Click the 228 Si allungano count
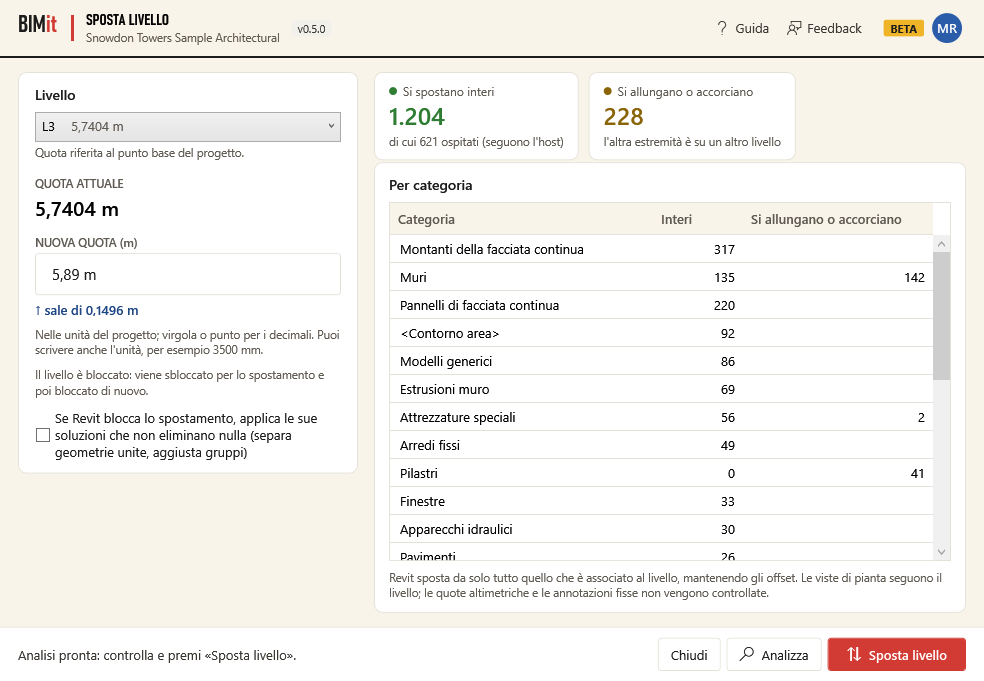Viewport: 984px width, 681px height. click(623, 117)
